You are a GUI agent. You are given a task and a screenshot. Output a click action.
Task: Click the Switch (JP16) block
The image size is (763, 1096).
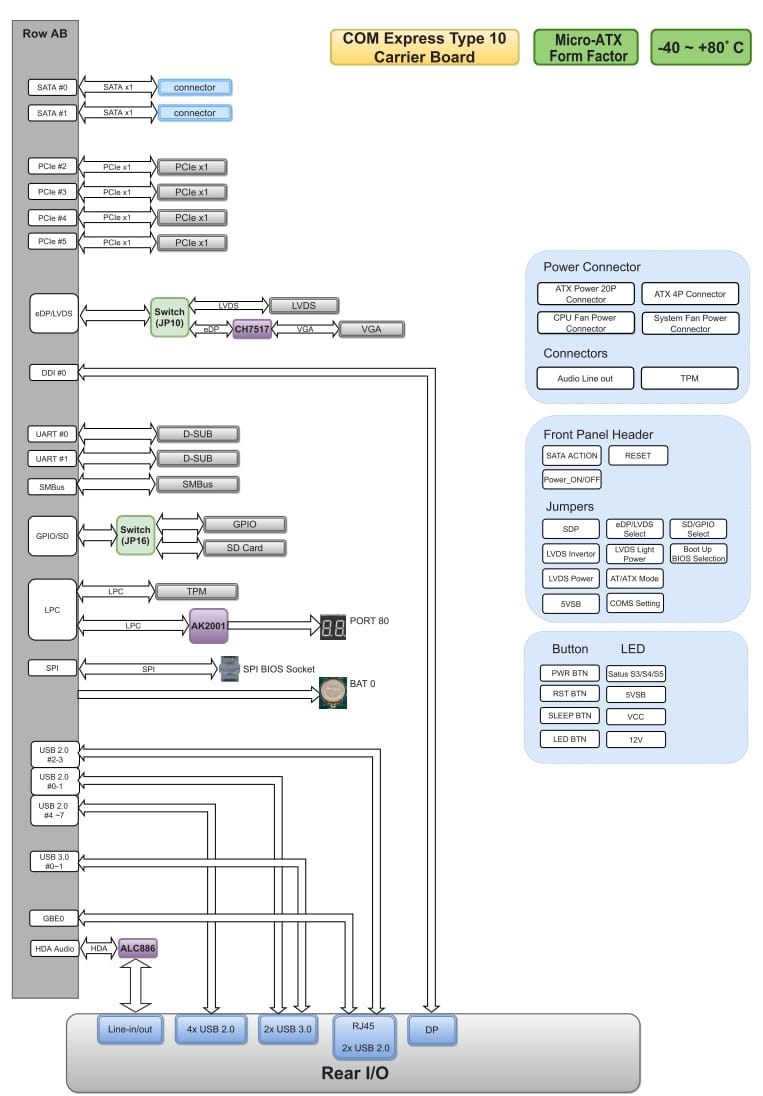[134, 535]
